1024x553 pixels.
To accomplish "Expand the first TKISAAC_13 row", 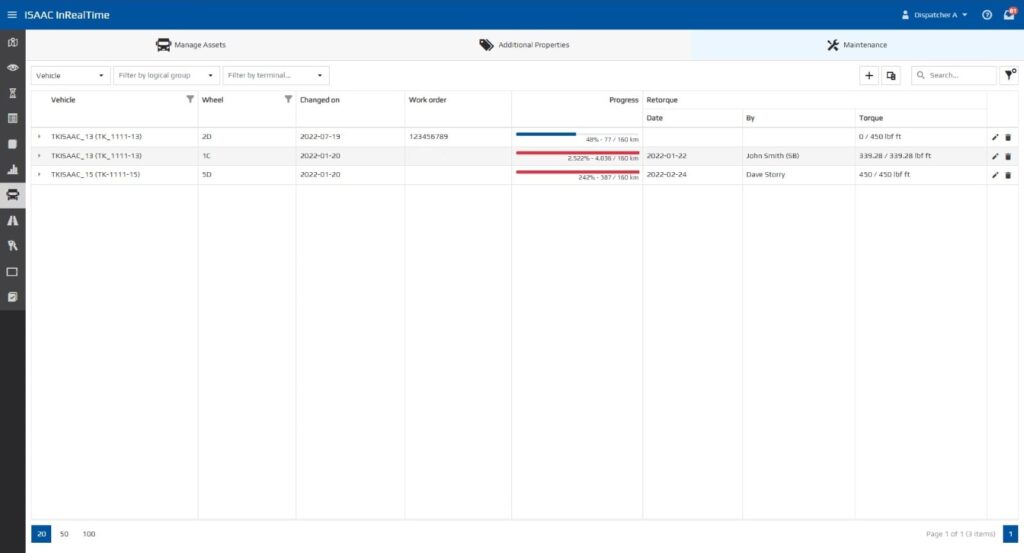I will pyautogui.click(x=39, y=137).
